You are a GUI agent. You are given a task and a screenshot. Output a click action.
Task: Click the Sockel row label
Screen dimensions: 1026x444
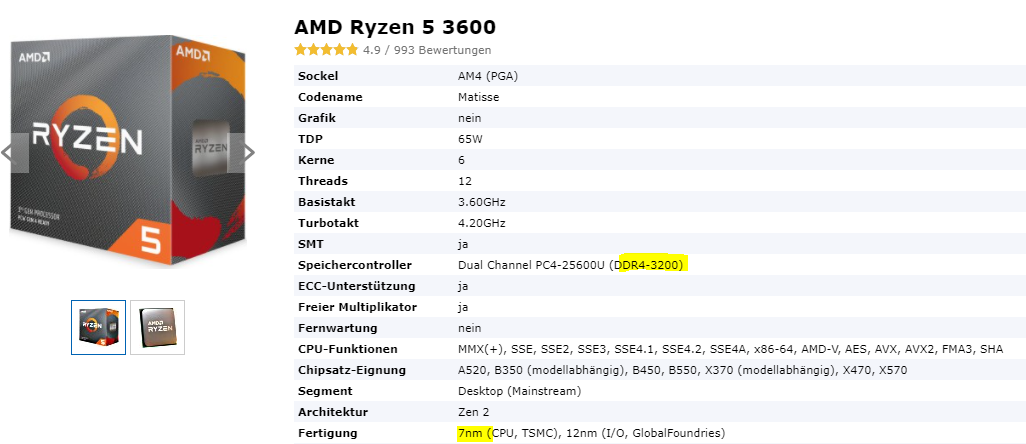pyautogui.click(x=318, y=76)
